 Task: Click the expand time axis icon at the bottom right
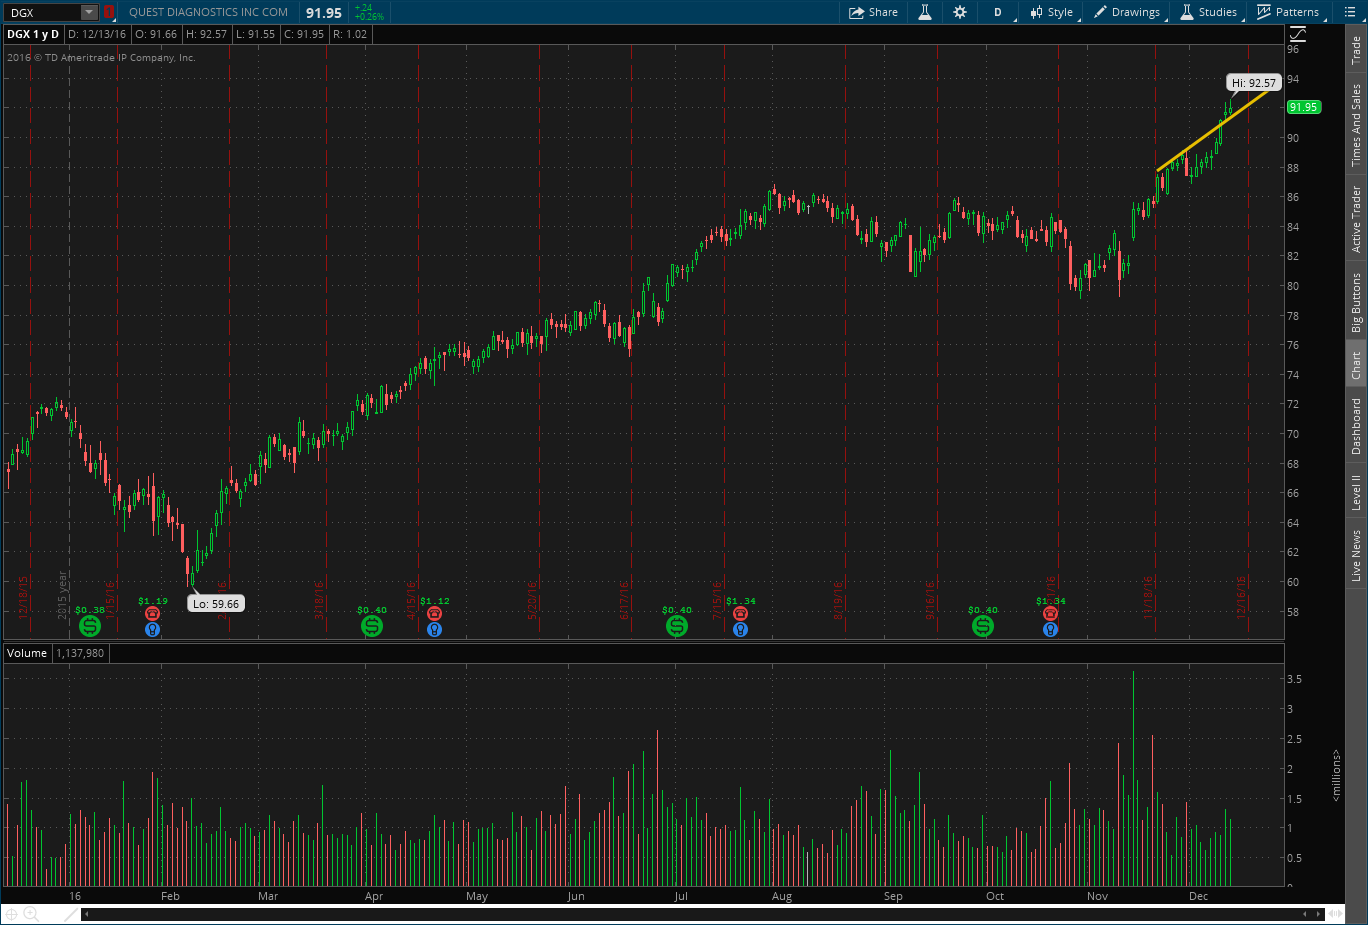[x=1333, y=914]
